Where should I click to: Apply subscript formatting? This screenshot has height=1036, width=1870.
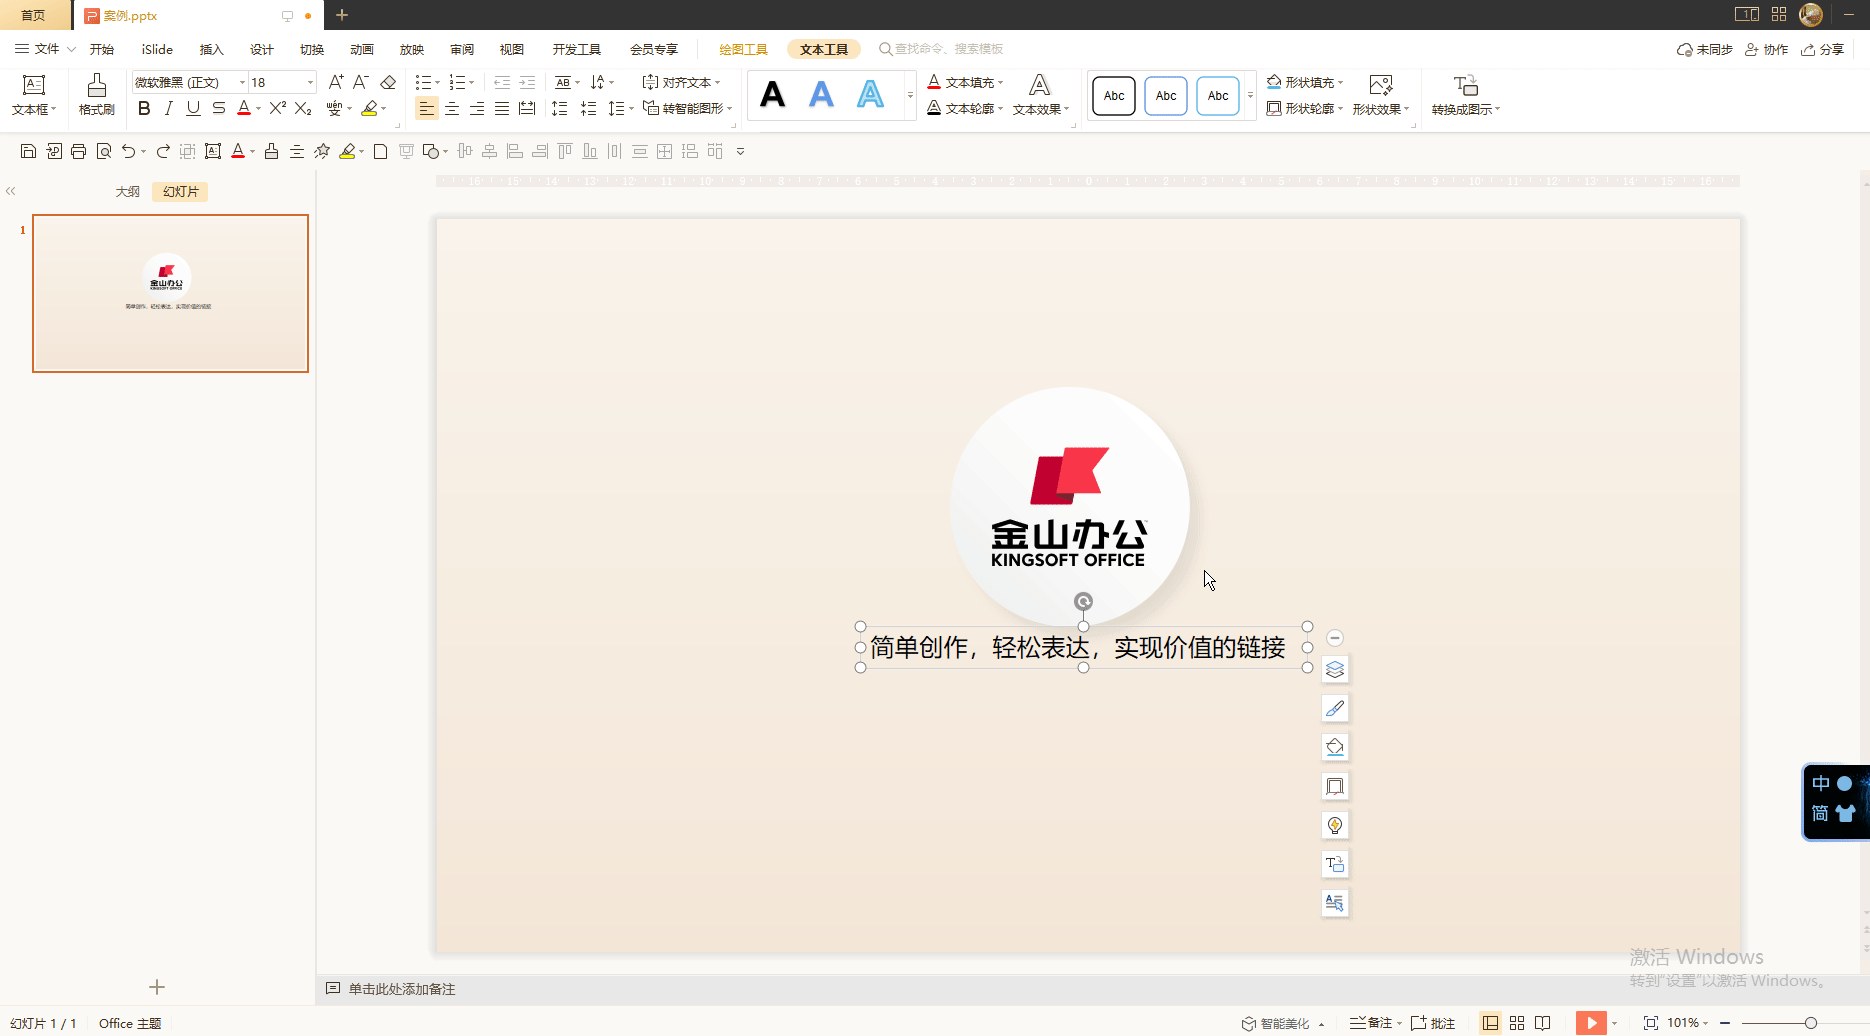tap(303, 108)
